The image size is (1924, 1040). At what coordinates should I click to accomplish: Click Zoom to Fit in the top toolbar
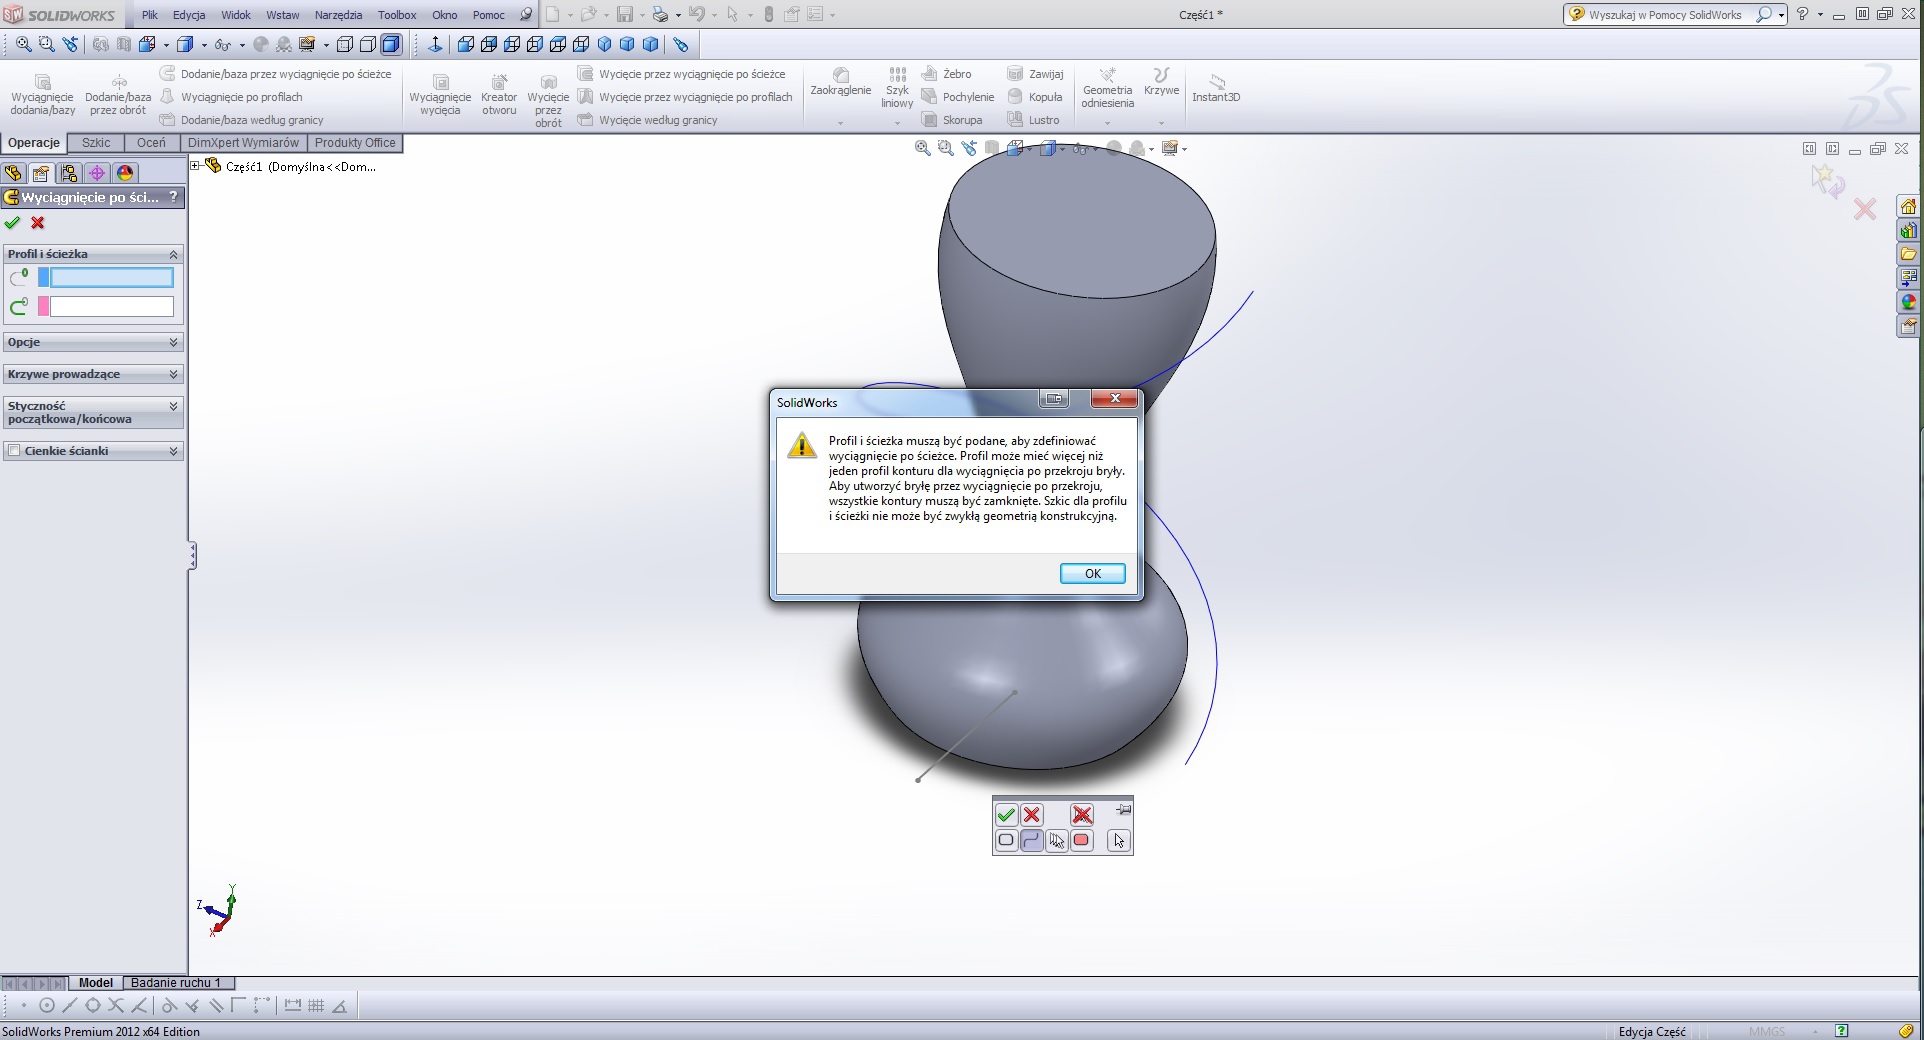click(x=23, y=44)
